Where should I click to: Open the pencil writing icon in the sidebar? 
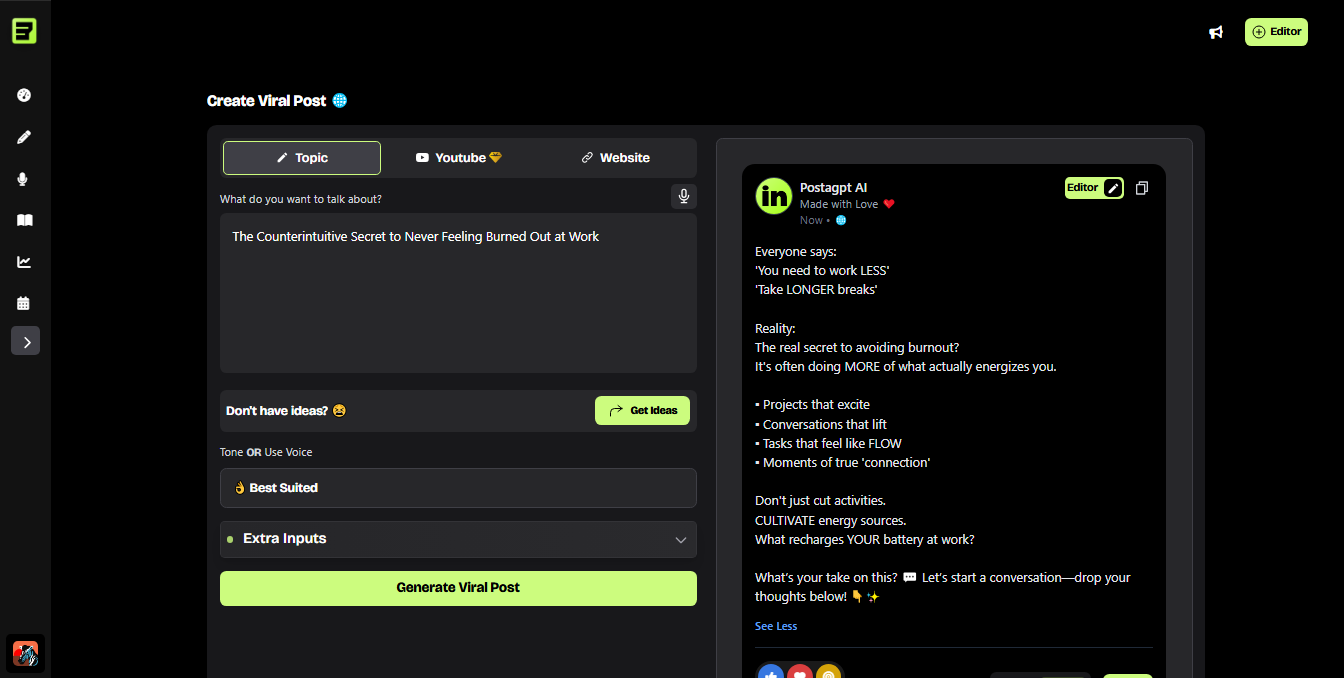(x=25, y=137)
